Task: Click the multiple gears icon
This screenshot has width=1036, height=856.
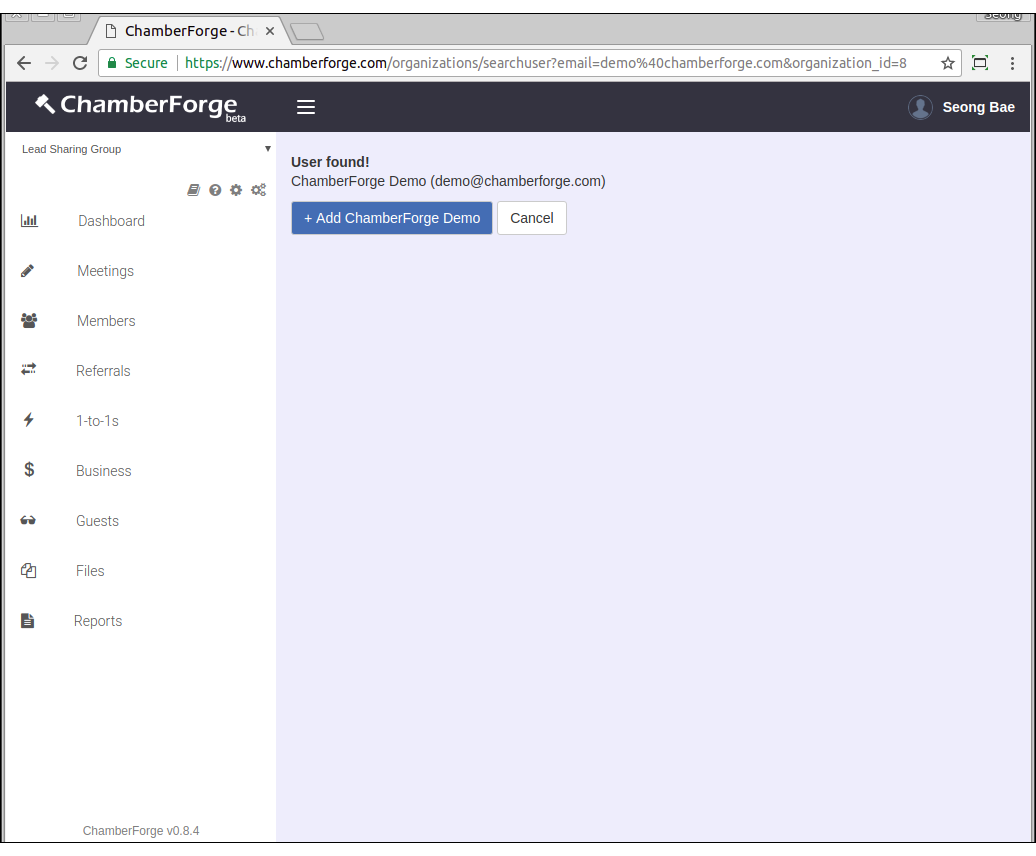Action: (x=258, y=190)
